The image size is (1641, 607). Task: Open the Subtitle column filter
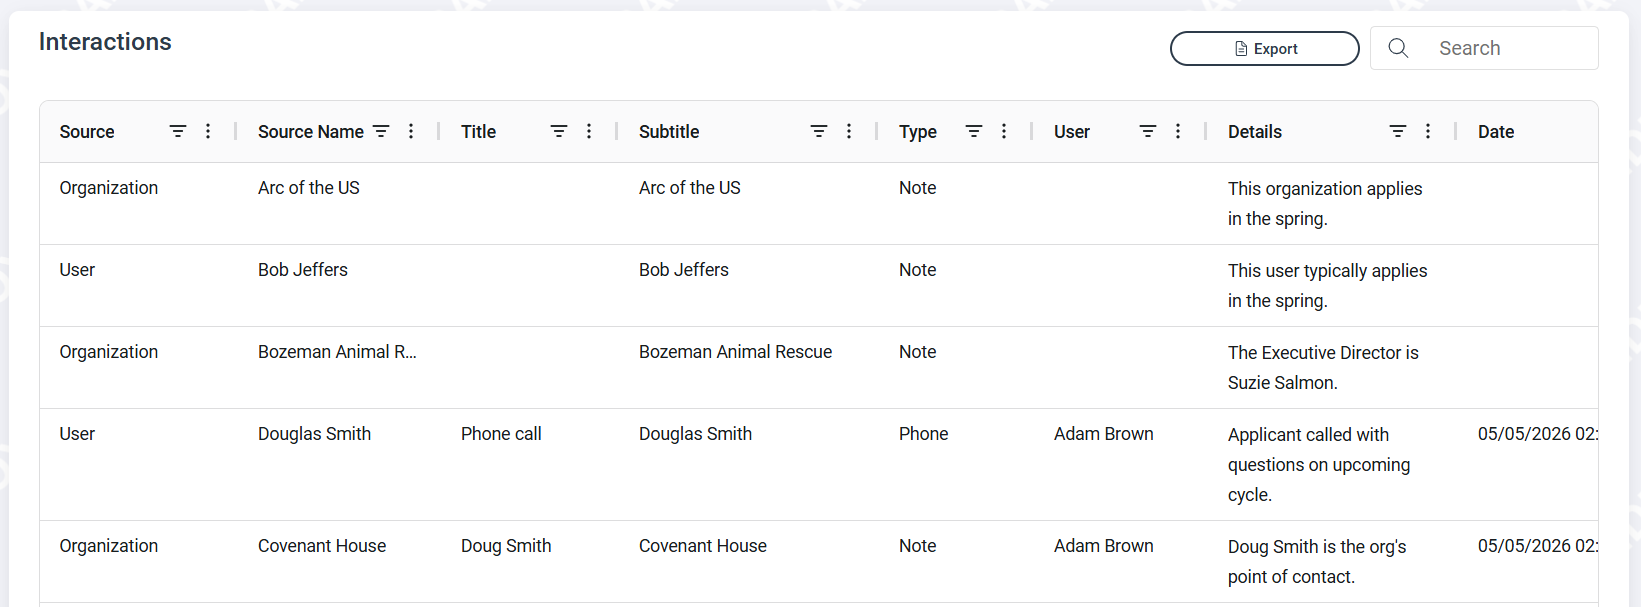[819, 131]
